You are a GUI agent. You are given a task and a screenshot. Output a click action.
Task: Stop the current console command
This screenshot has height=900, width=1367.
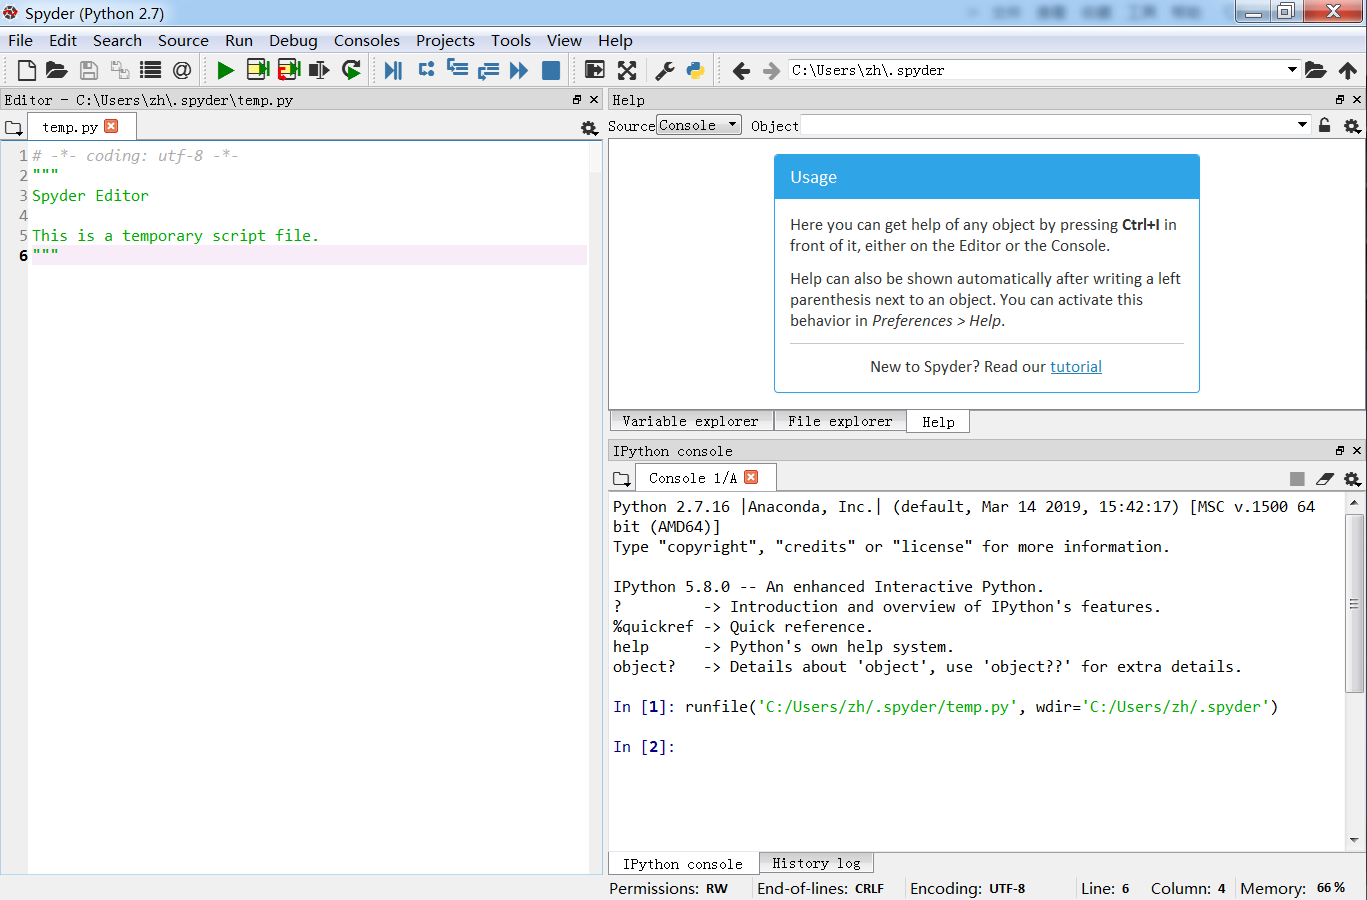tap(1297, 479)
